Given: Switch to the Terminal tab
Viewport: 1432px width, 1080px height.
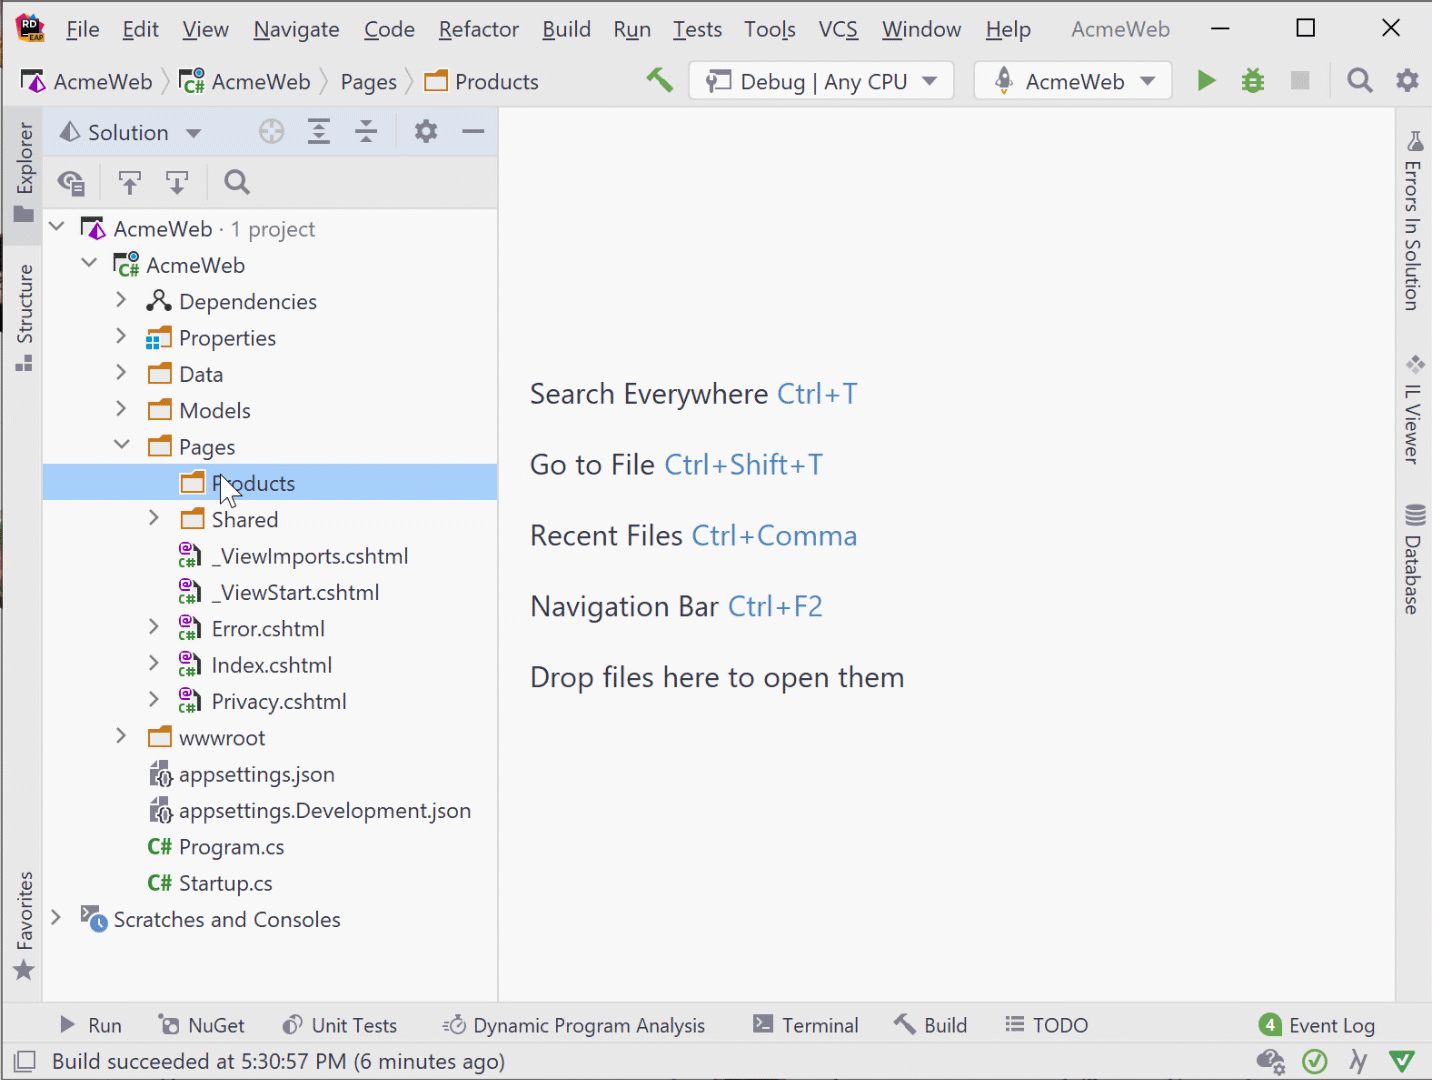Looking at the screenshot, I should click(x=806, y=1024).
